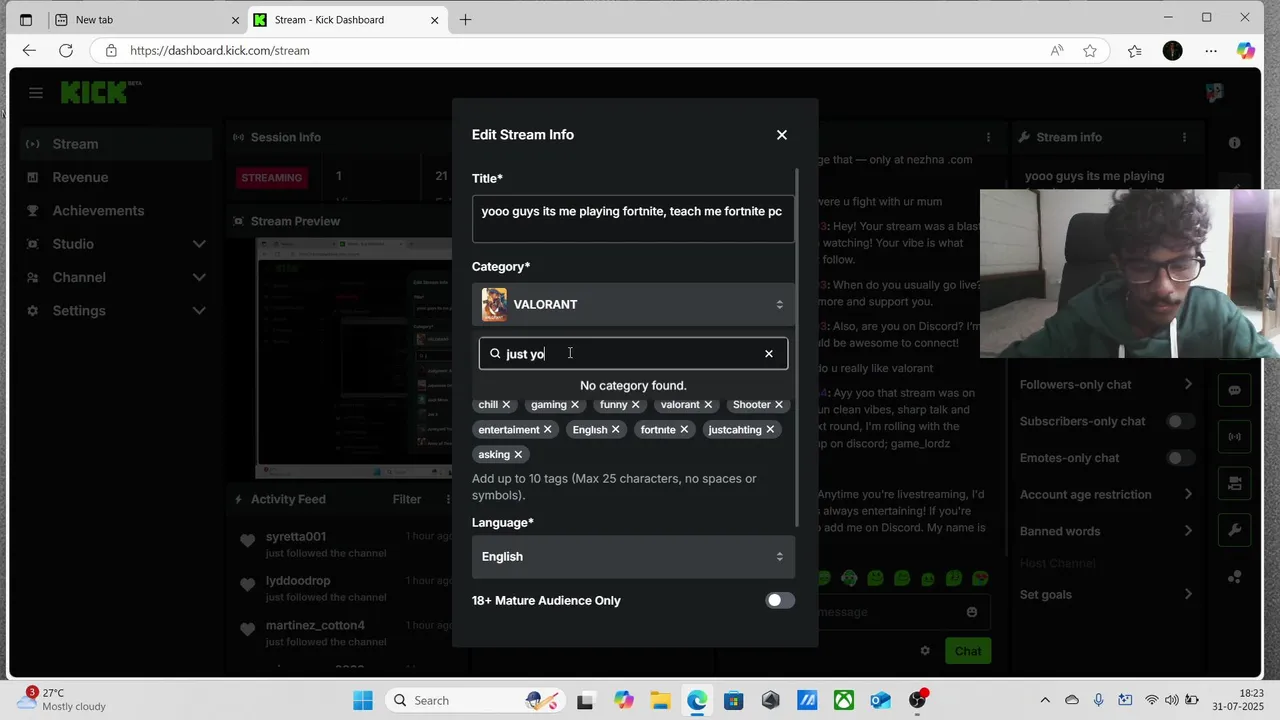The image size is (1280, 720).
Task: Open the English language dropdown
Action: [633, 557]
